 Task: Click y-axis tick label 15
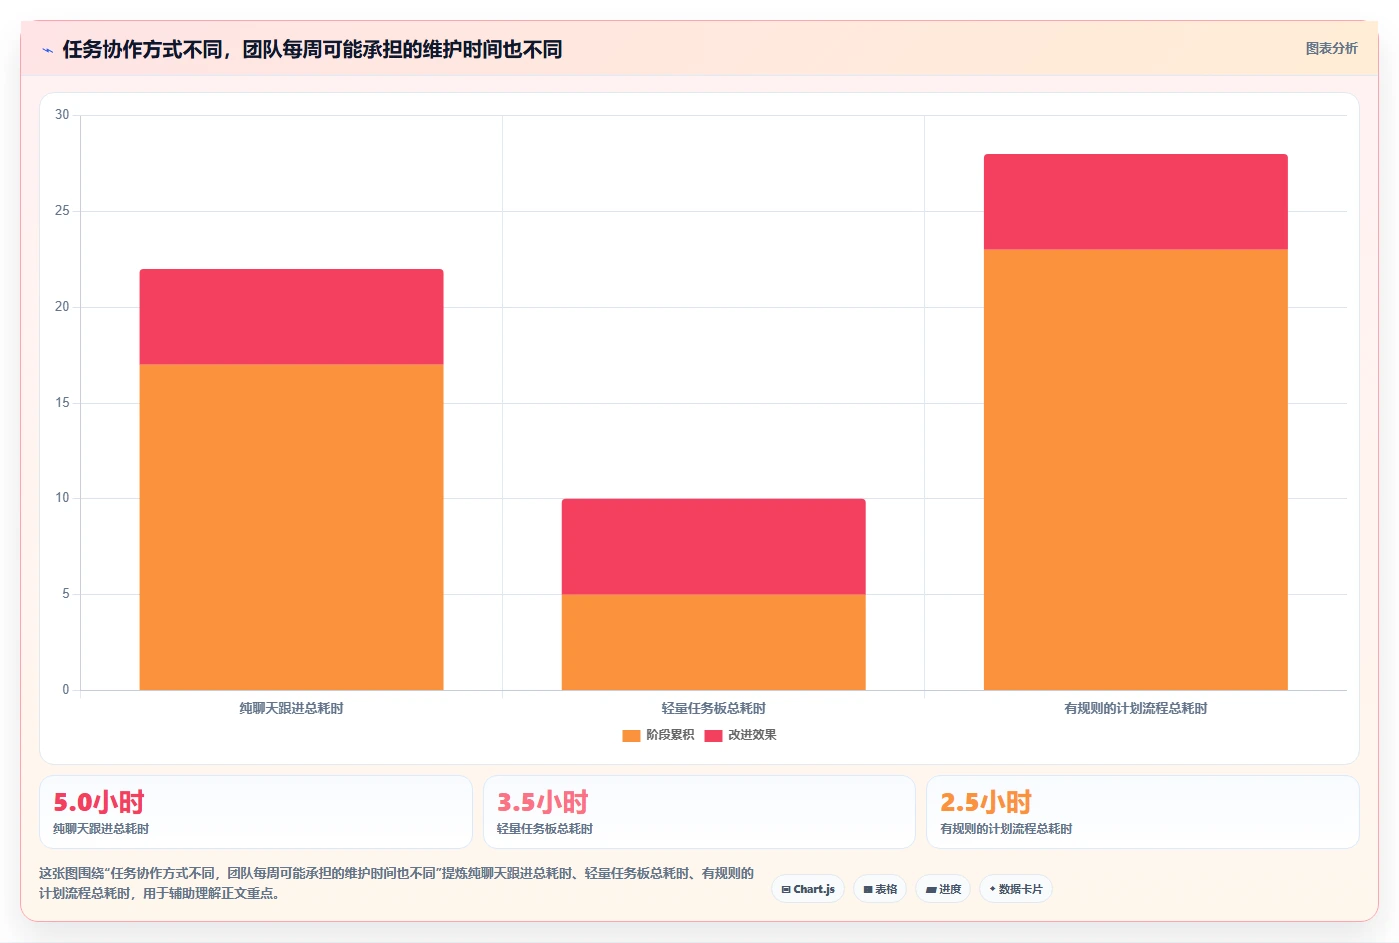click(x=62, y=403)
